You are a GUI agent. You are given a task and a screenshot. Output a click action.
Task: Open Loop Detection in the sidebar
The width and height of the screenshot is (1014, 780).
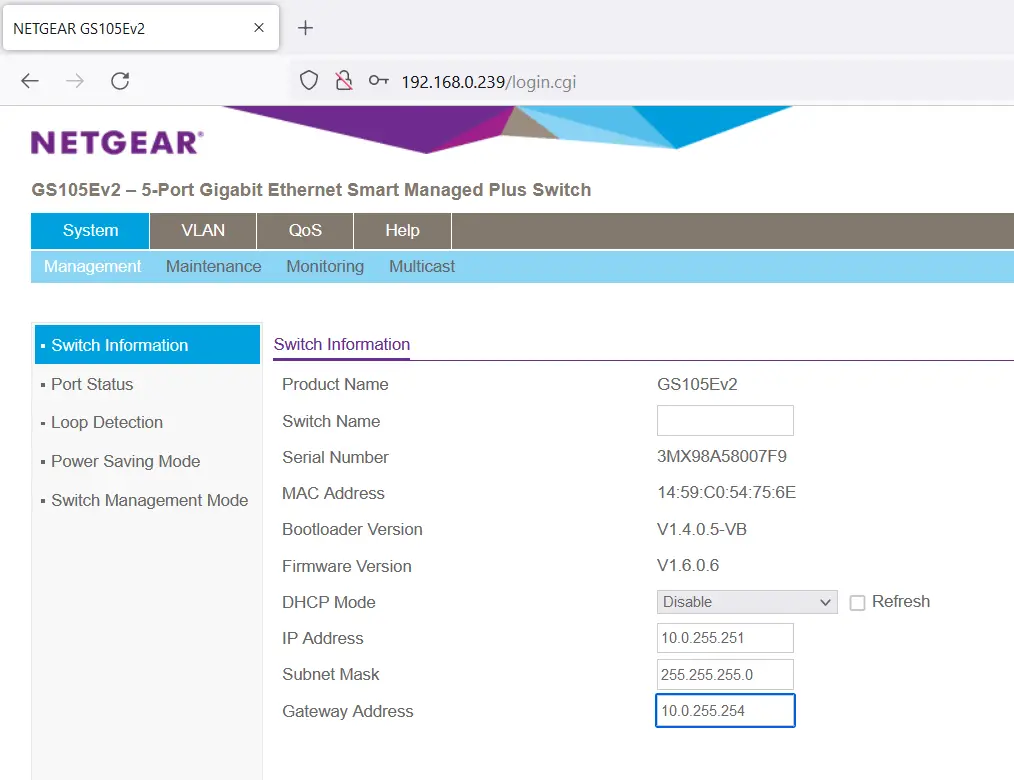click(107, 422)
